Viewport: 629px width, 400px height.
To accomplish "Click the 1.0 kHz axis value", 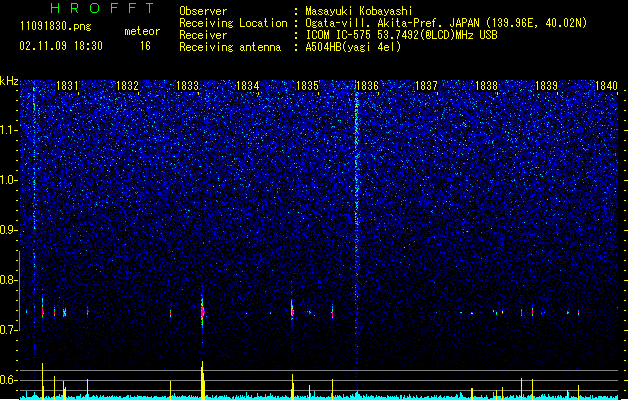I will point(9,180).
